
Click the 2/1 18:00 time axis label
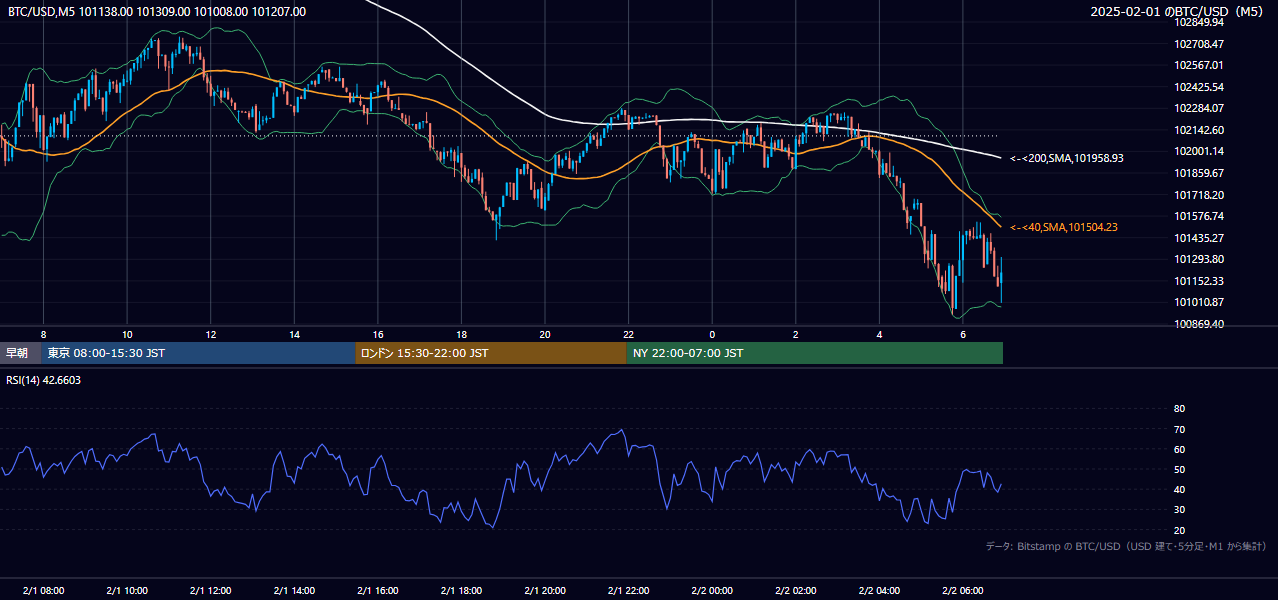click(461, 591)
